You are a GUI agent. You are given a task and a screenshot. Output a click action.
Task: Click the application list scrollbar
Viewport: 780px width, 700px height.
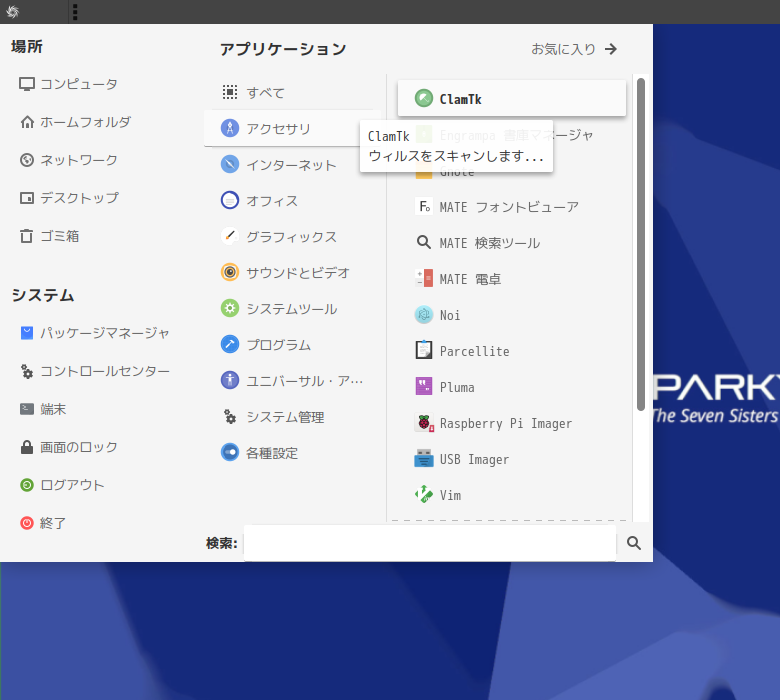[x=641, y=244]
